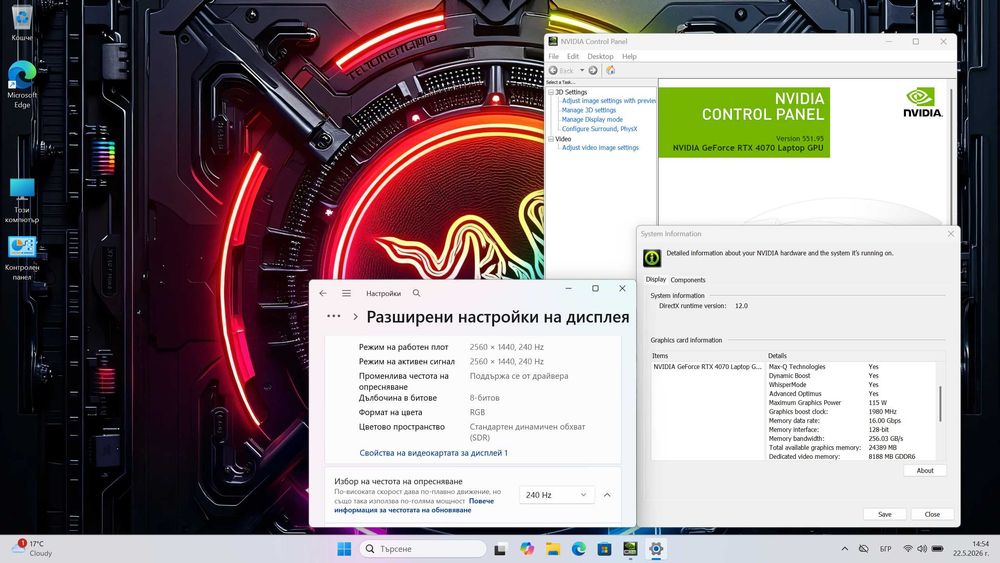
Task: Click Close button in System Information dialog
Action: coord(932,514)
